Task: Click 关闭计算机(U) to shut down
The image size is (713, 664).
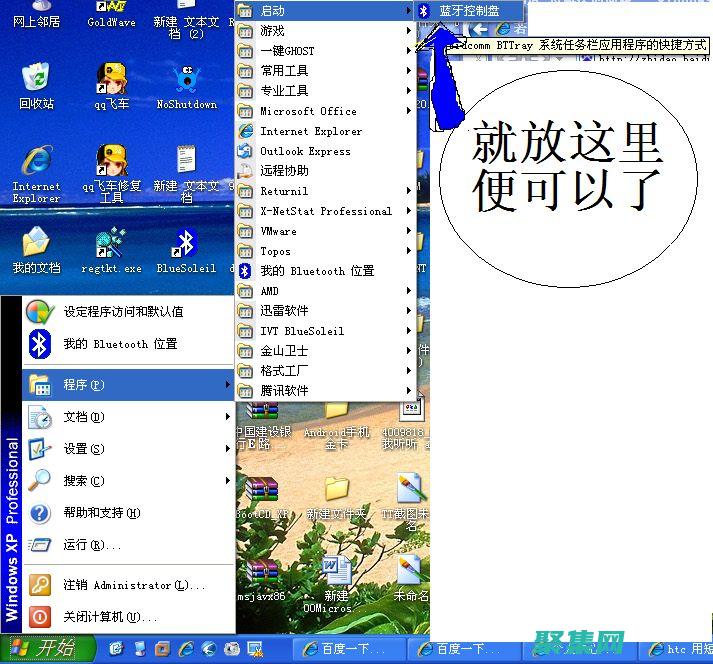Action: click(x=110, y=617)
